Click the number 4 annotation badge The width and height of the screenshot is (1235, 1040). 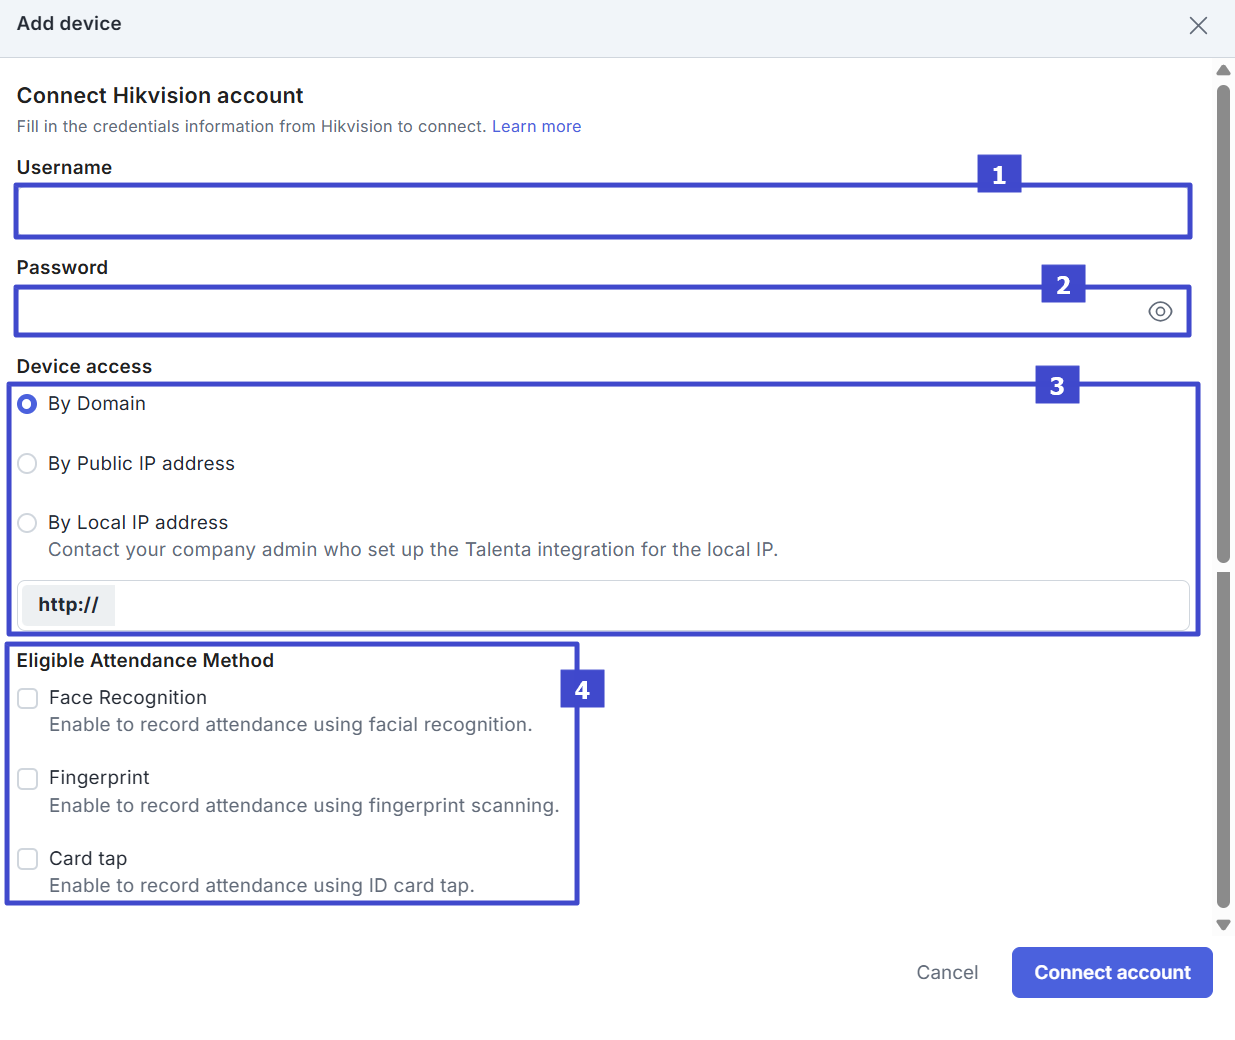pos(582,690)
